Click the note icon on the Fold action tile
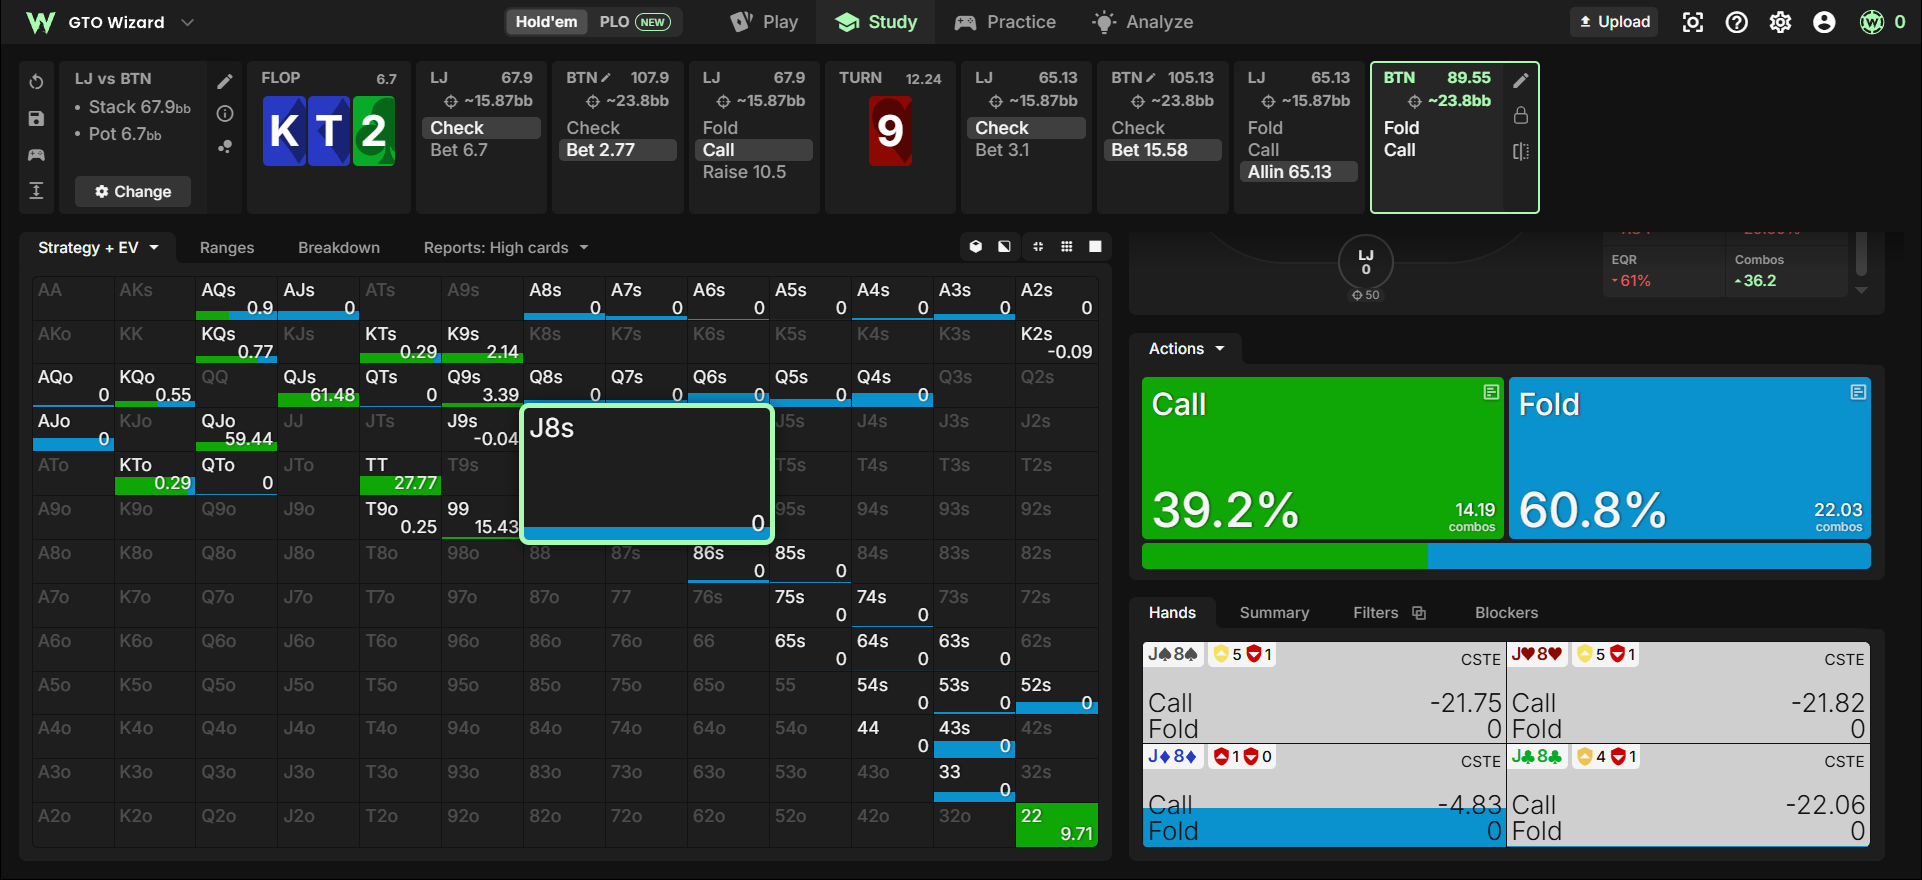This screenshot has width=1922, height=880. click(x=1858, y=392)
